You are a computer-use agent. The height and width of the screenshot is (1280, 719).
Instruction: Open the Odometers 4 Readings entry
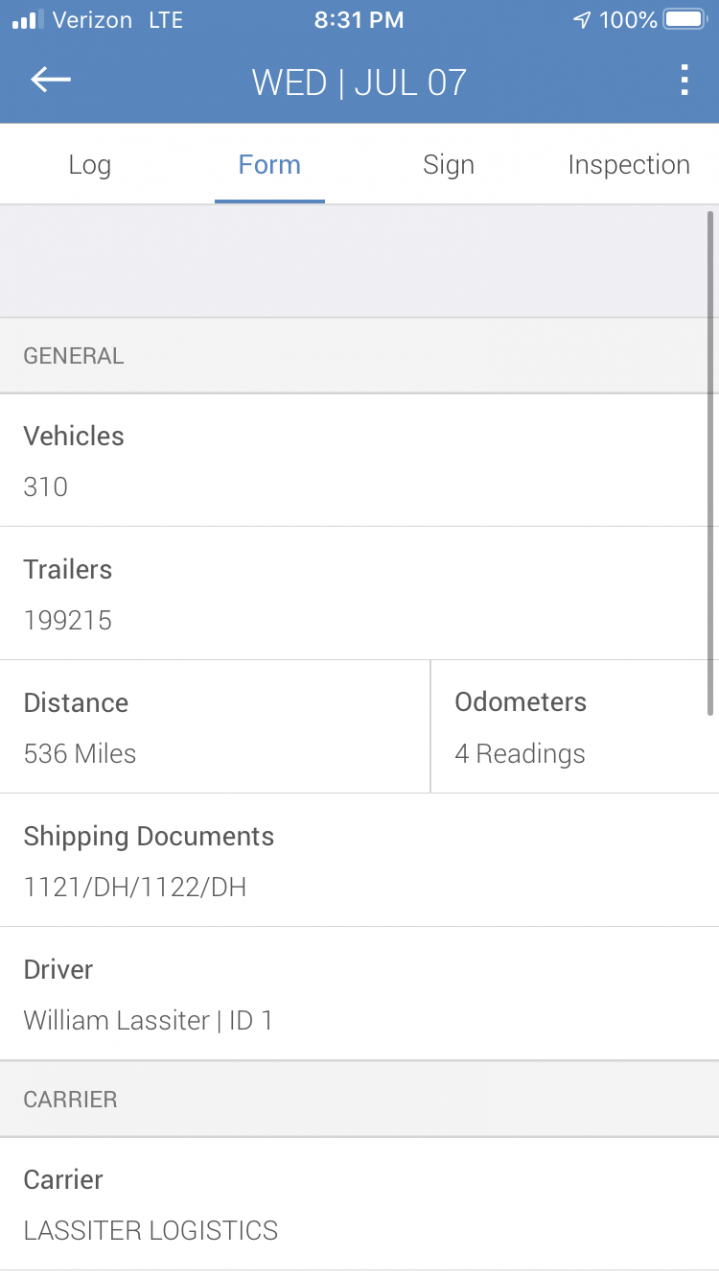point(574,727)
